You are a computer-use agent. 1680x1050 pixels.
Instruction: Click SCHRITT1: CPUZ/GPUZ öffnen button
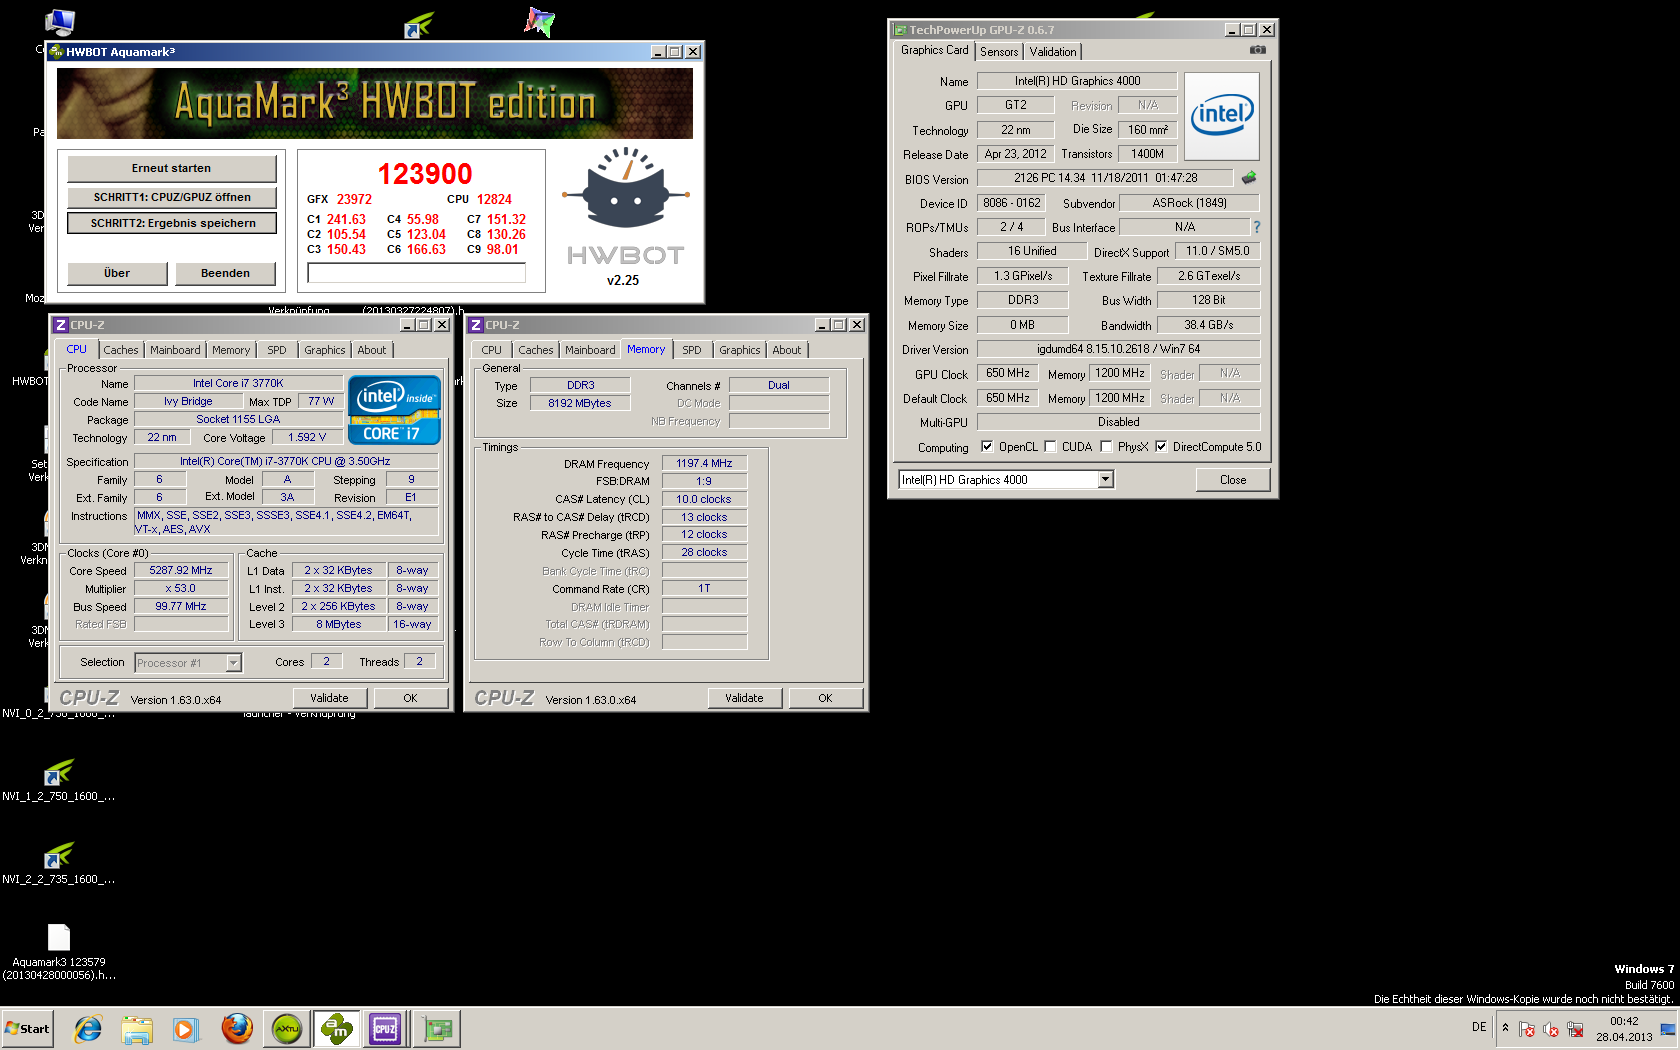click(172, 197)
